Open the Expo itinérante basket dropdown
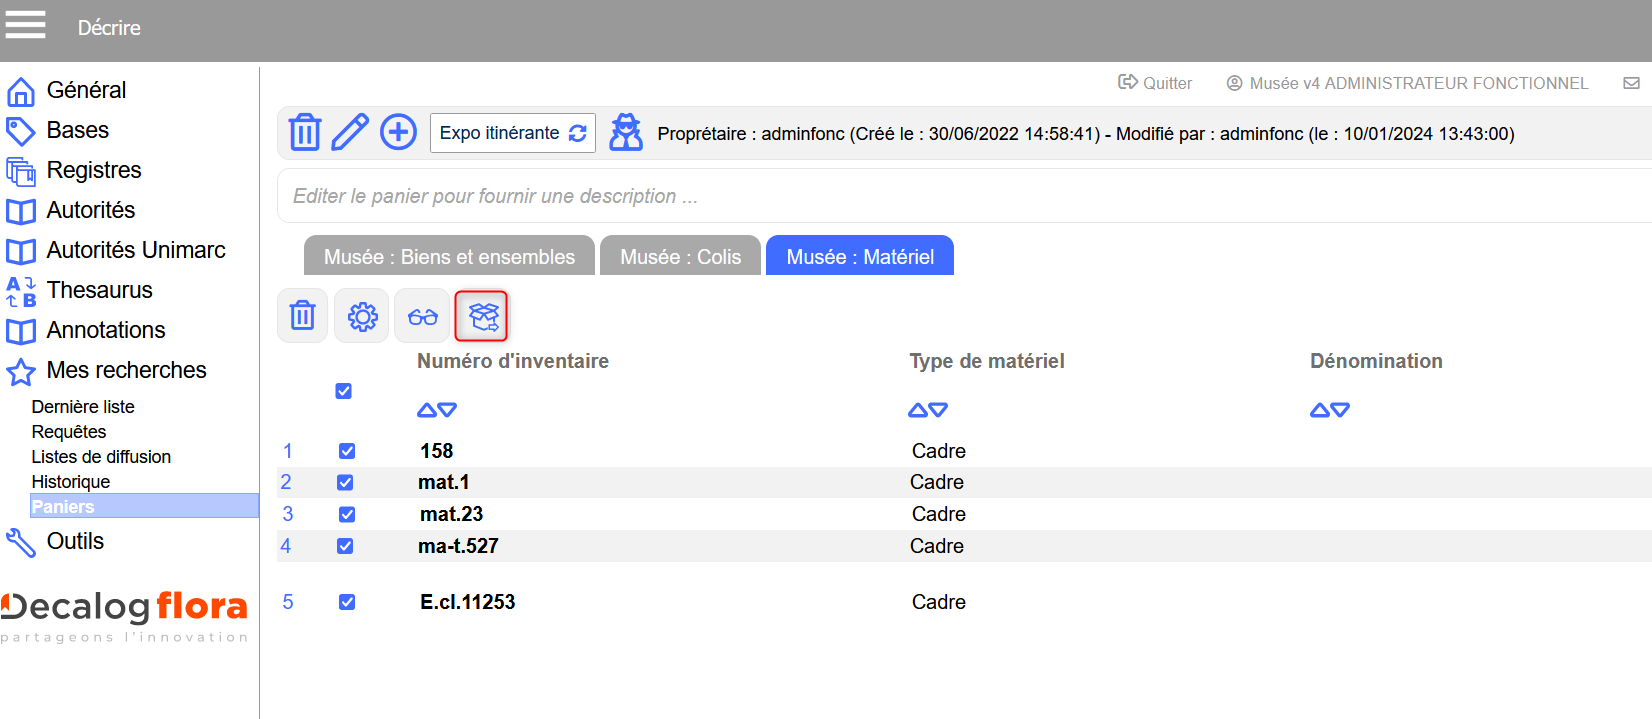 coord(512,133)
